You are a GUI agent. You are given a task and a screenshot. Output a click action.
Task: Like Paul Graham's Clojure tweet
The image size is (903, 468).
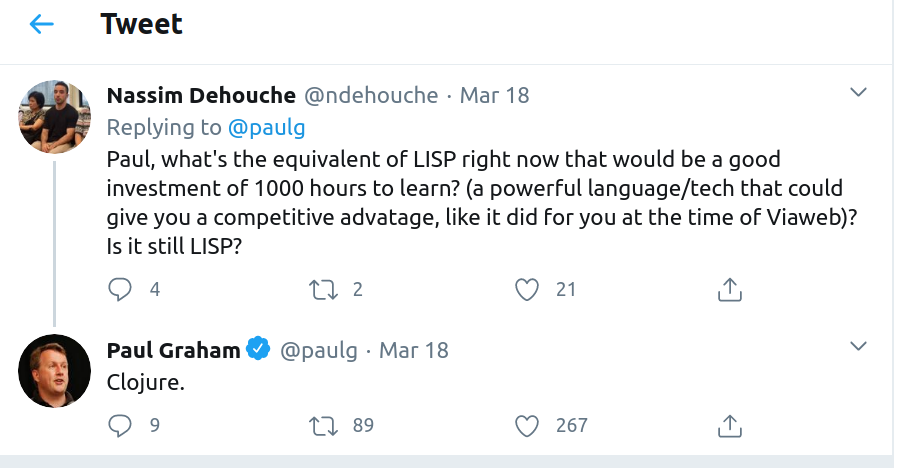(527, 425)
